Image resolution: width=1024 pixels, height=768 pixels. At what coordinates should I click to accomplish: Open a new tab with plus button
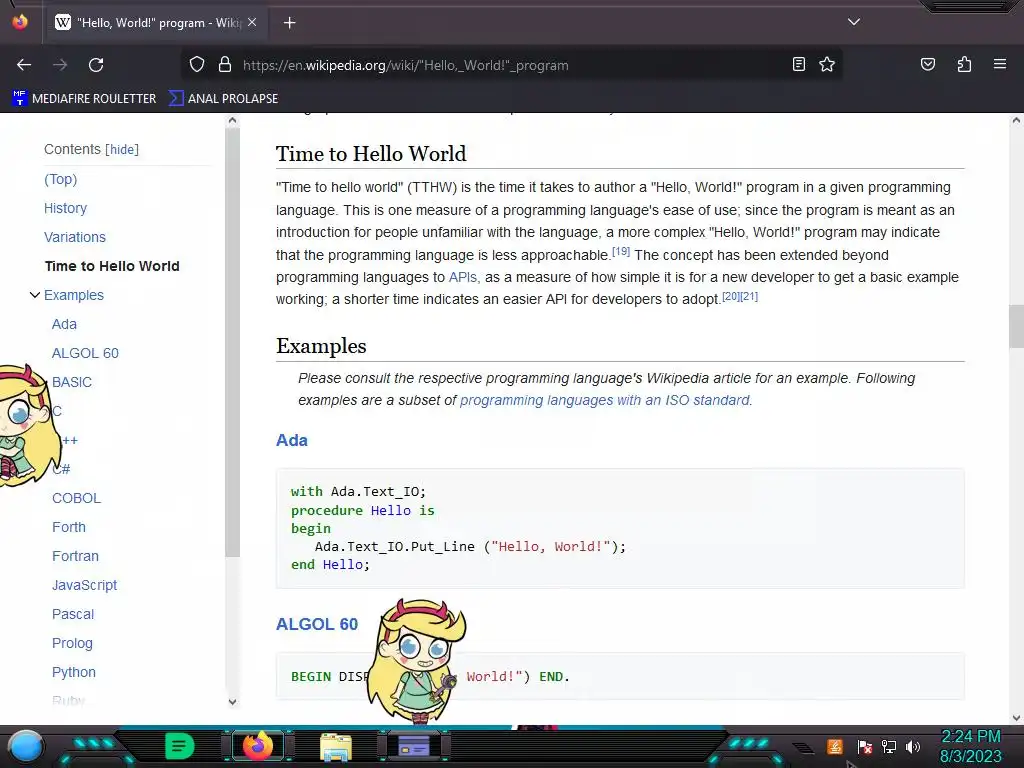(x=289, y=23)
